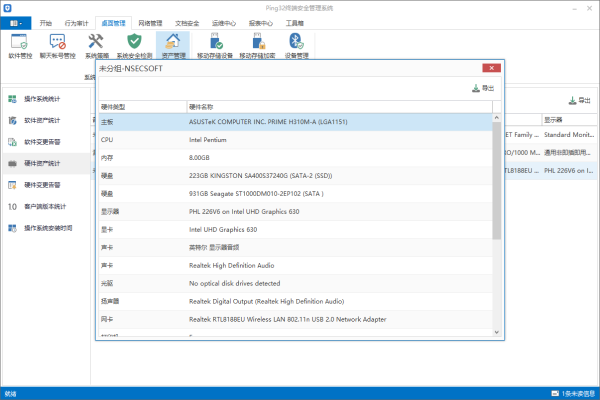Select the 931GB Seagate ST1000DM010 row
The height and width of the screenshot is (400, 600).
295,194
